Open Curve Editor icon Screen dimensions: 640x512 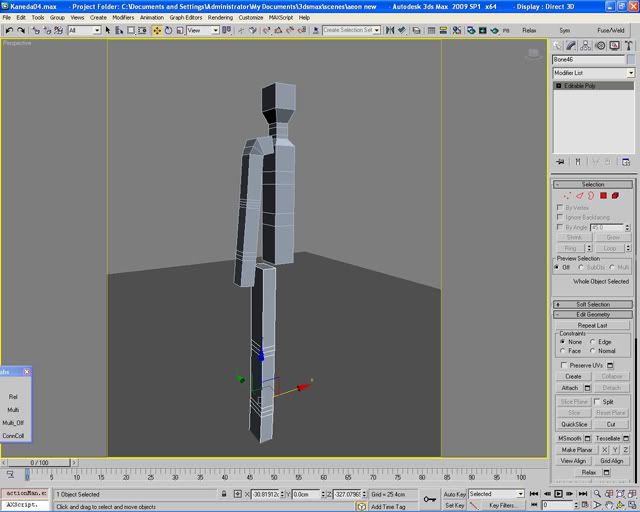(x=431, y=30)
